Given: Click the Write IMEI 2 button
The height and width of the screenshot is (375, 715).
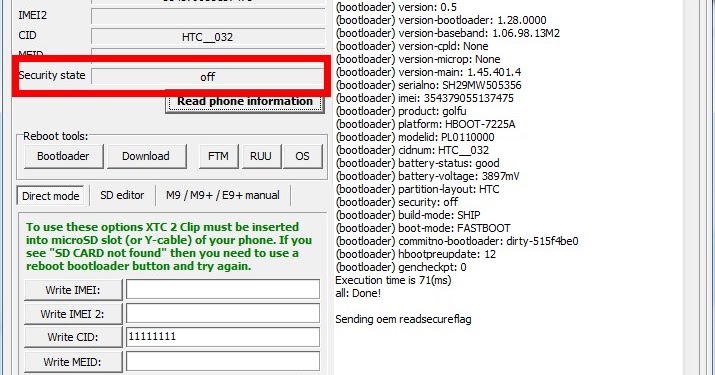Looking at the screenshot, I should tap(73, 314).
